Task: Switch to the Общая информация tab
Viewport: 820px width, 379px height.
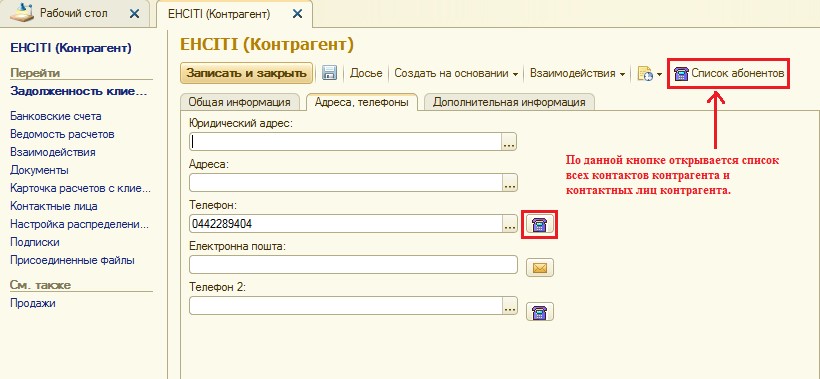Action: [x=240, y=102]
